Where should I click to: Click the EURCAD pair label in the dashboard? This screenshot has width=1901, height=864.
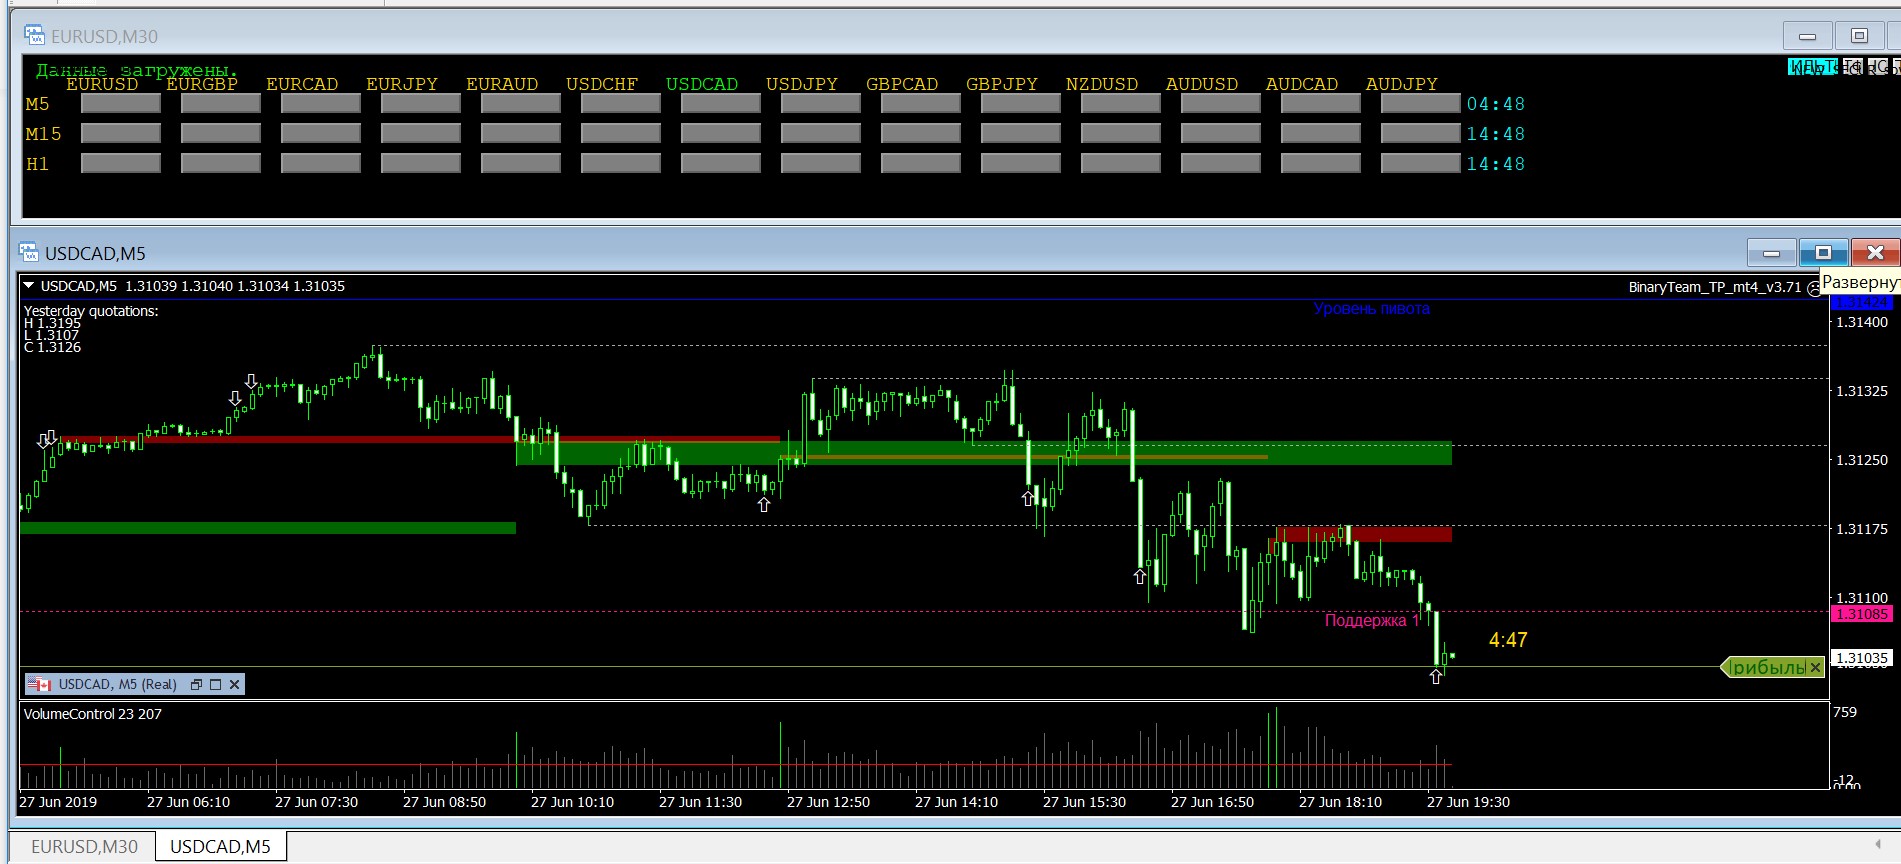pyautogui.click(x=302, y=84)
